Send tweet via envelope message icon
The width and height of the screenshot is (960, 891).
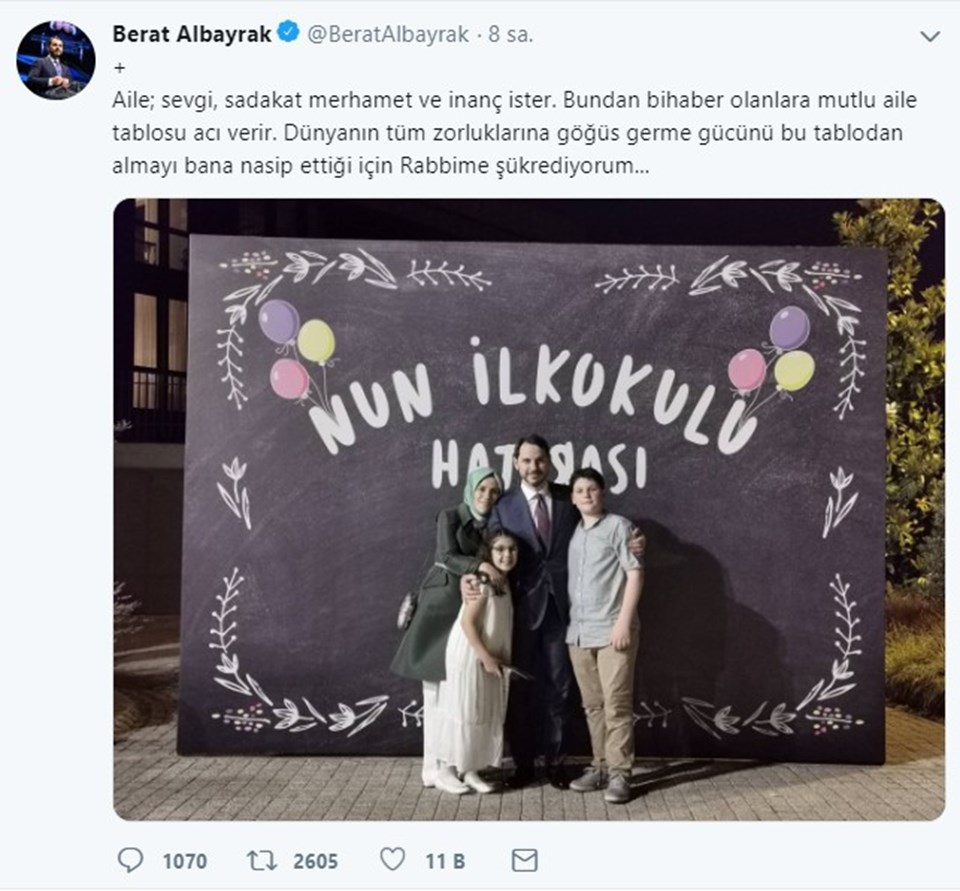(525, 860)
